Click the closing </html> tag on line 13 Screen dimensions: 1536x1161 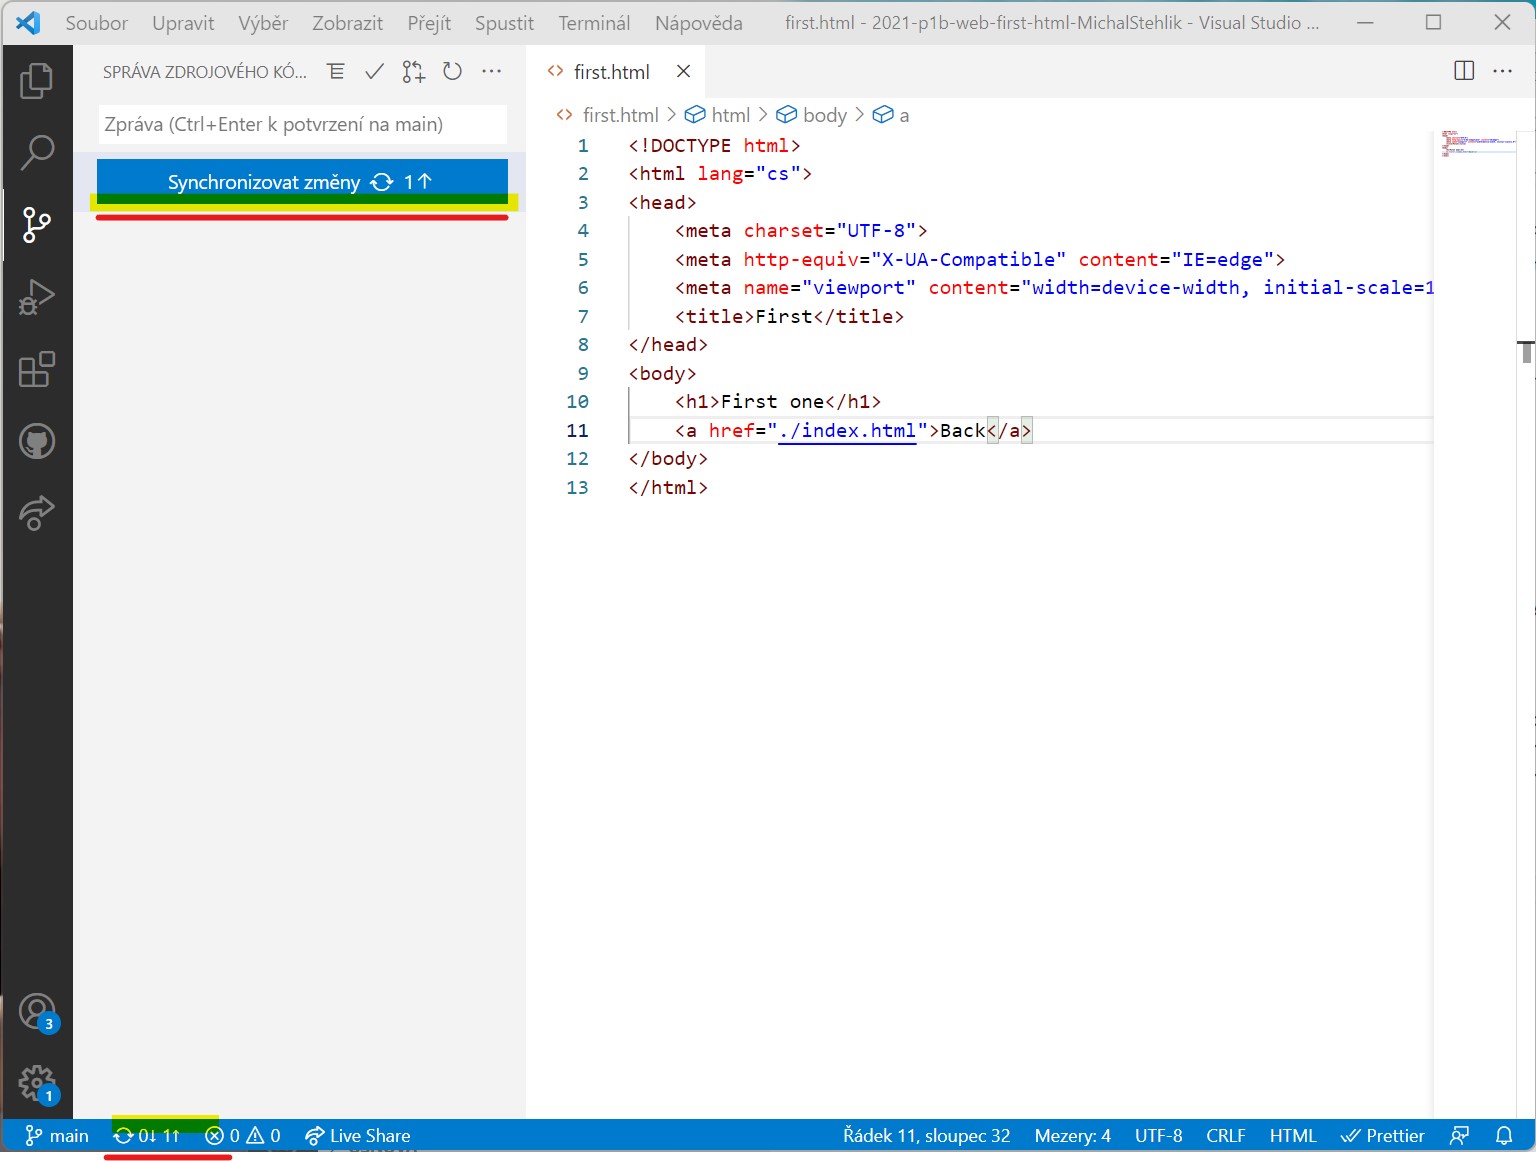668,488
